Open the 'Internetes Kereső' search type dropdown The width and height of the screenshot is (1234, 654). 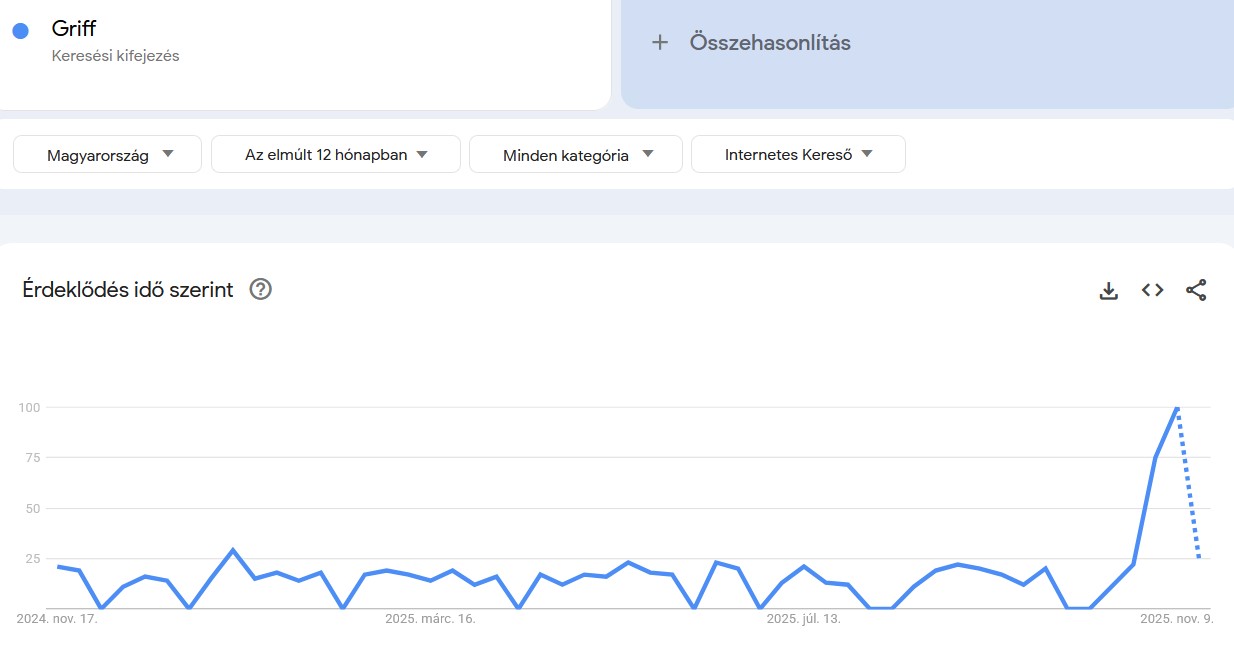pyautogui.click(x=797, y=154)
